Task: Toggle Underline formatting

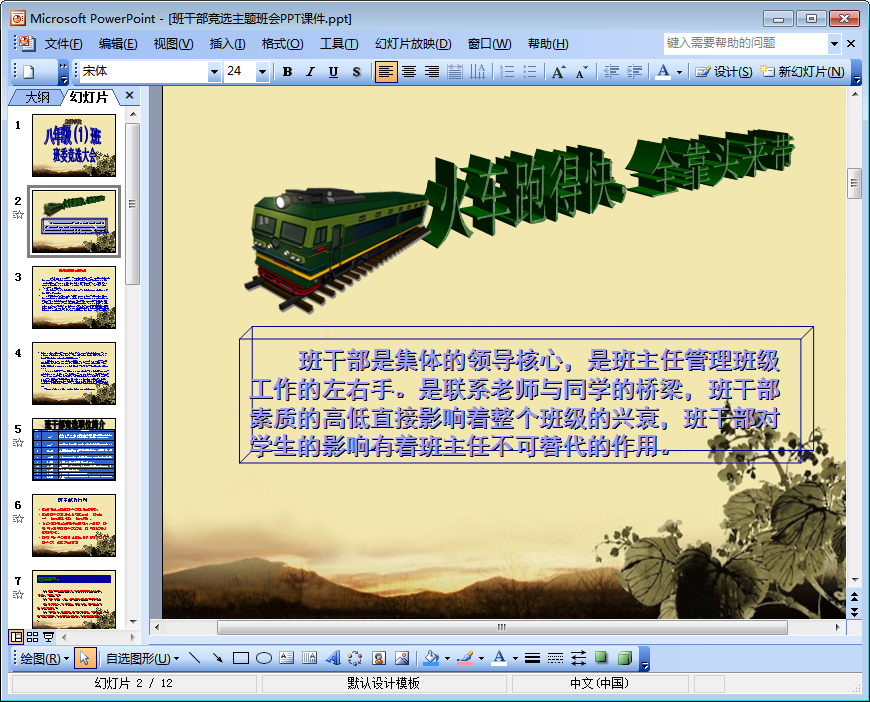Action: tap(333, 72)
